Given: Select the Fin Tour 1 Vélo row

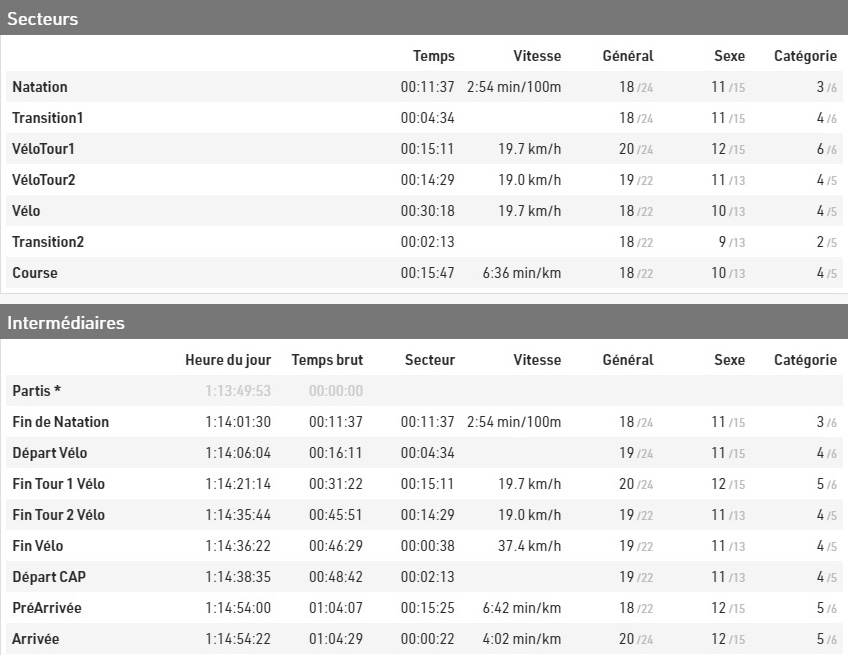Looking at the screenshot, I should tap(424, 484).
